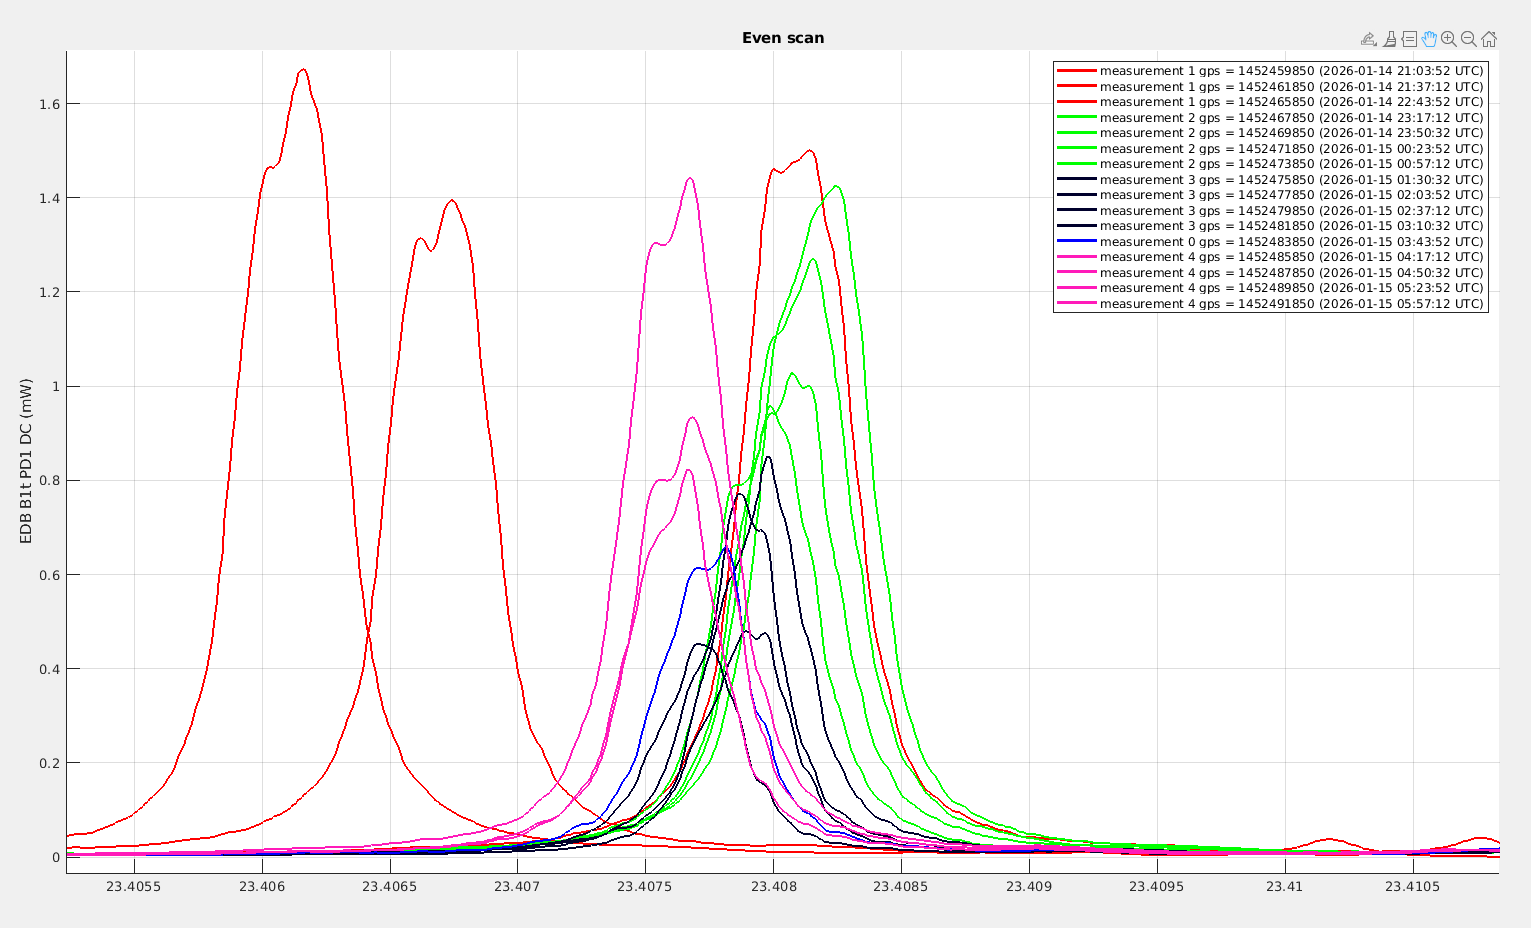Click the red line swatch for gps 1452465850
Screen dimensions: 1531x928
coord(1077,102)
